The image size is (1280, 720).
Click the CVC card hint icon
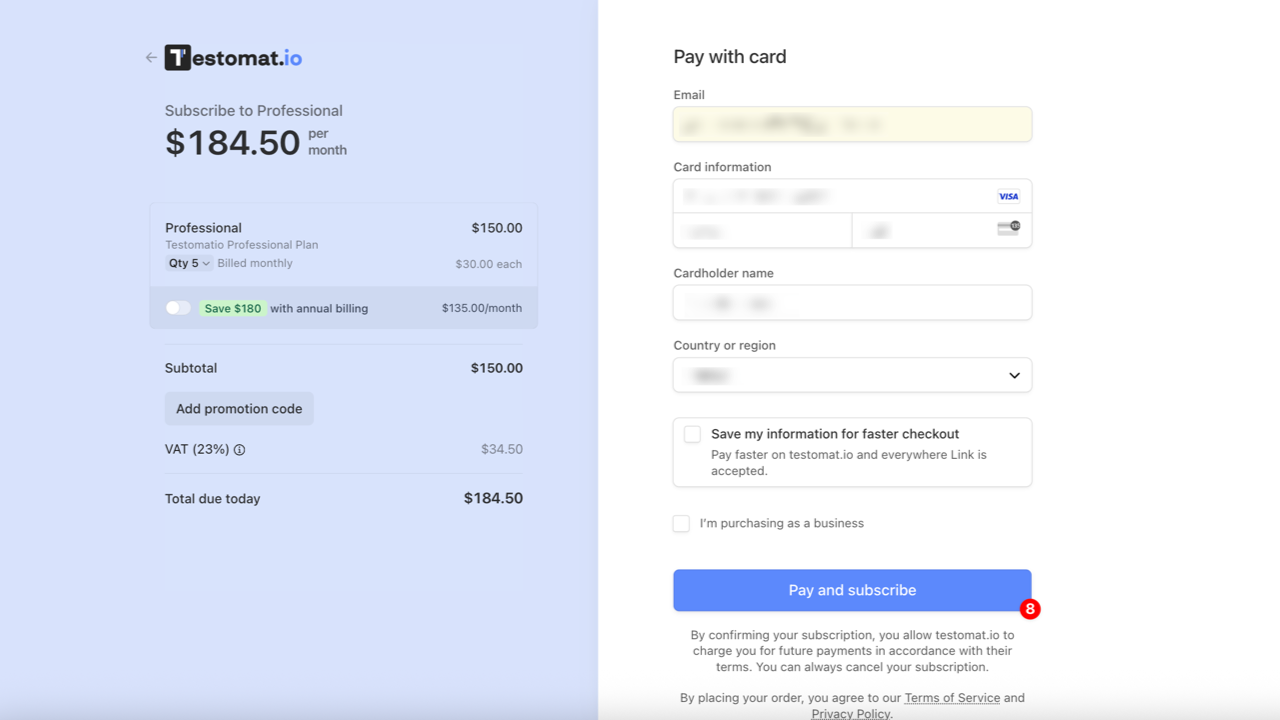click(1008, 230)
